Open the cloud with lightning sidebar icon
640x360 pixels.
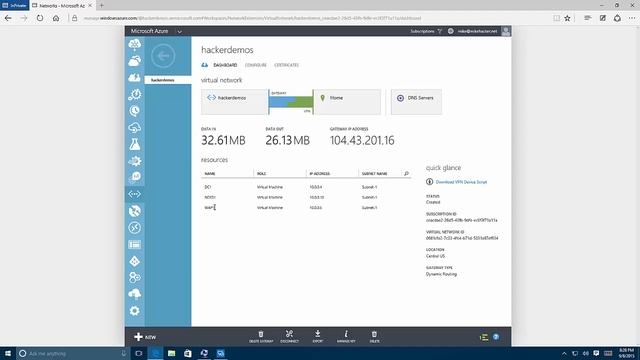(135, 78)
